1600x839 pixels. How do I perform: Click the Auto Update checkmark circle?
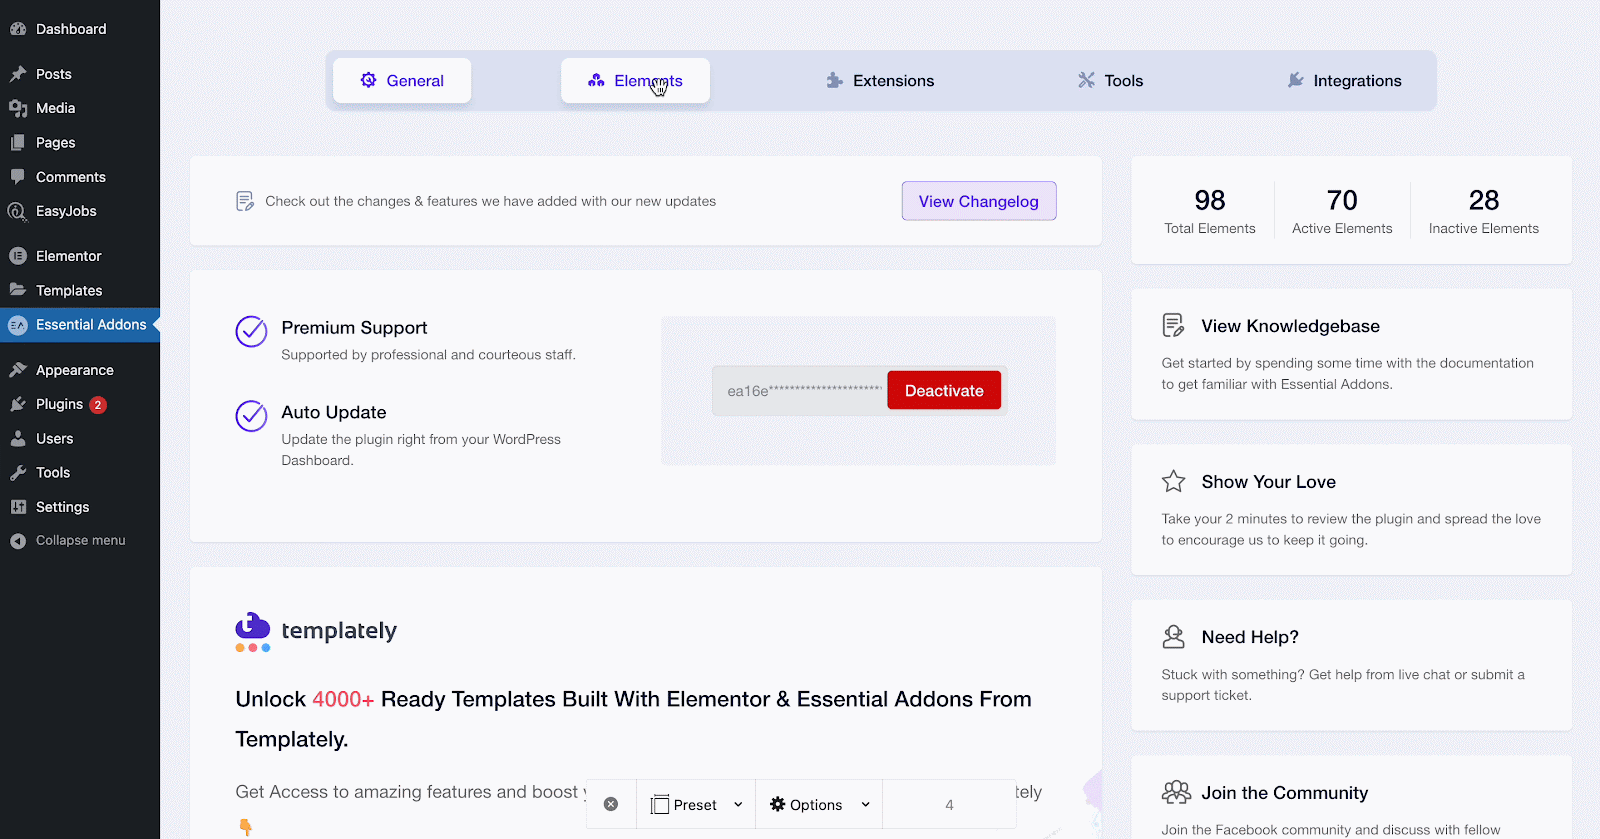251,416
